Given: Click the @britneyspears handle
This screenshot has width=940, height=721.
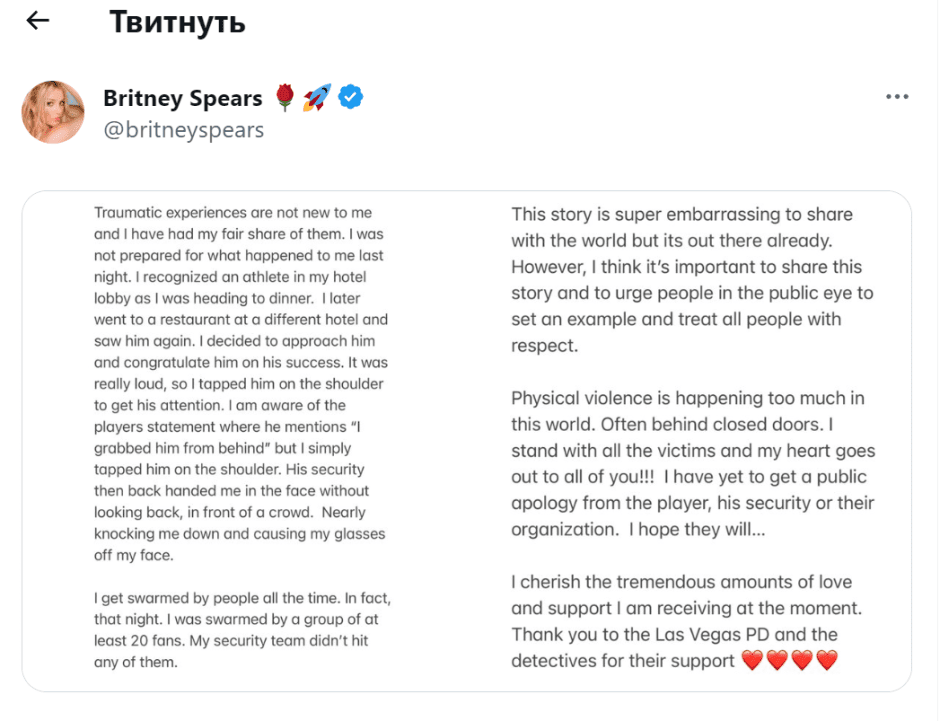Looking at the screenshot, I should [x=183, y=129].
